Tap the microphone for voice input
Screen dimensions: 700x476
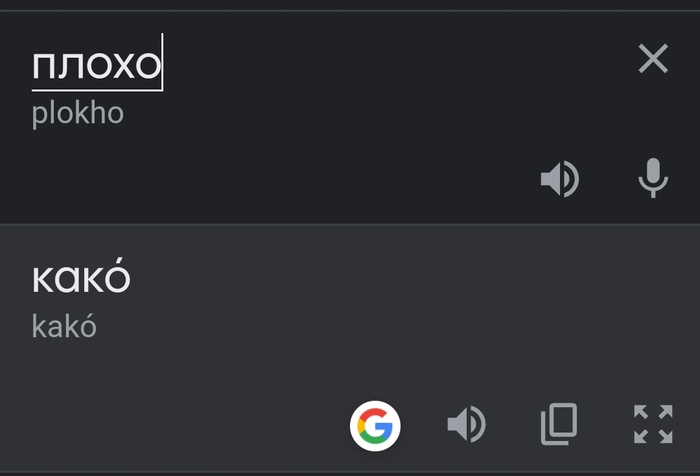[653, 180]
